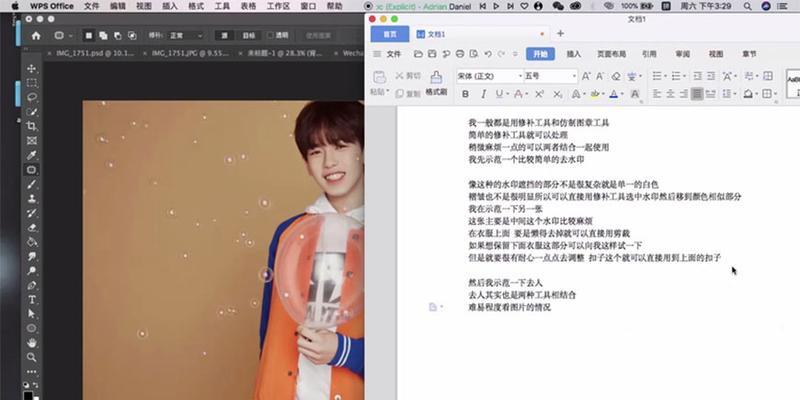Screen dimensions: 800x400
Task: Click the text highlight color swatch
Action: [594, 94]
